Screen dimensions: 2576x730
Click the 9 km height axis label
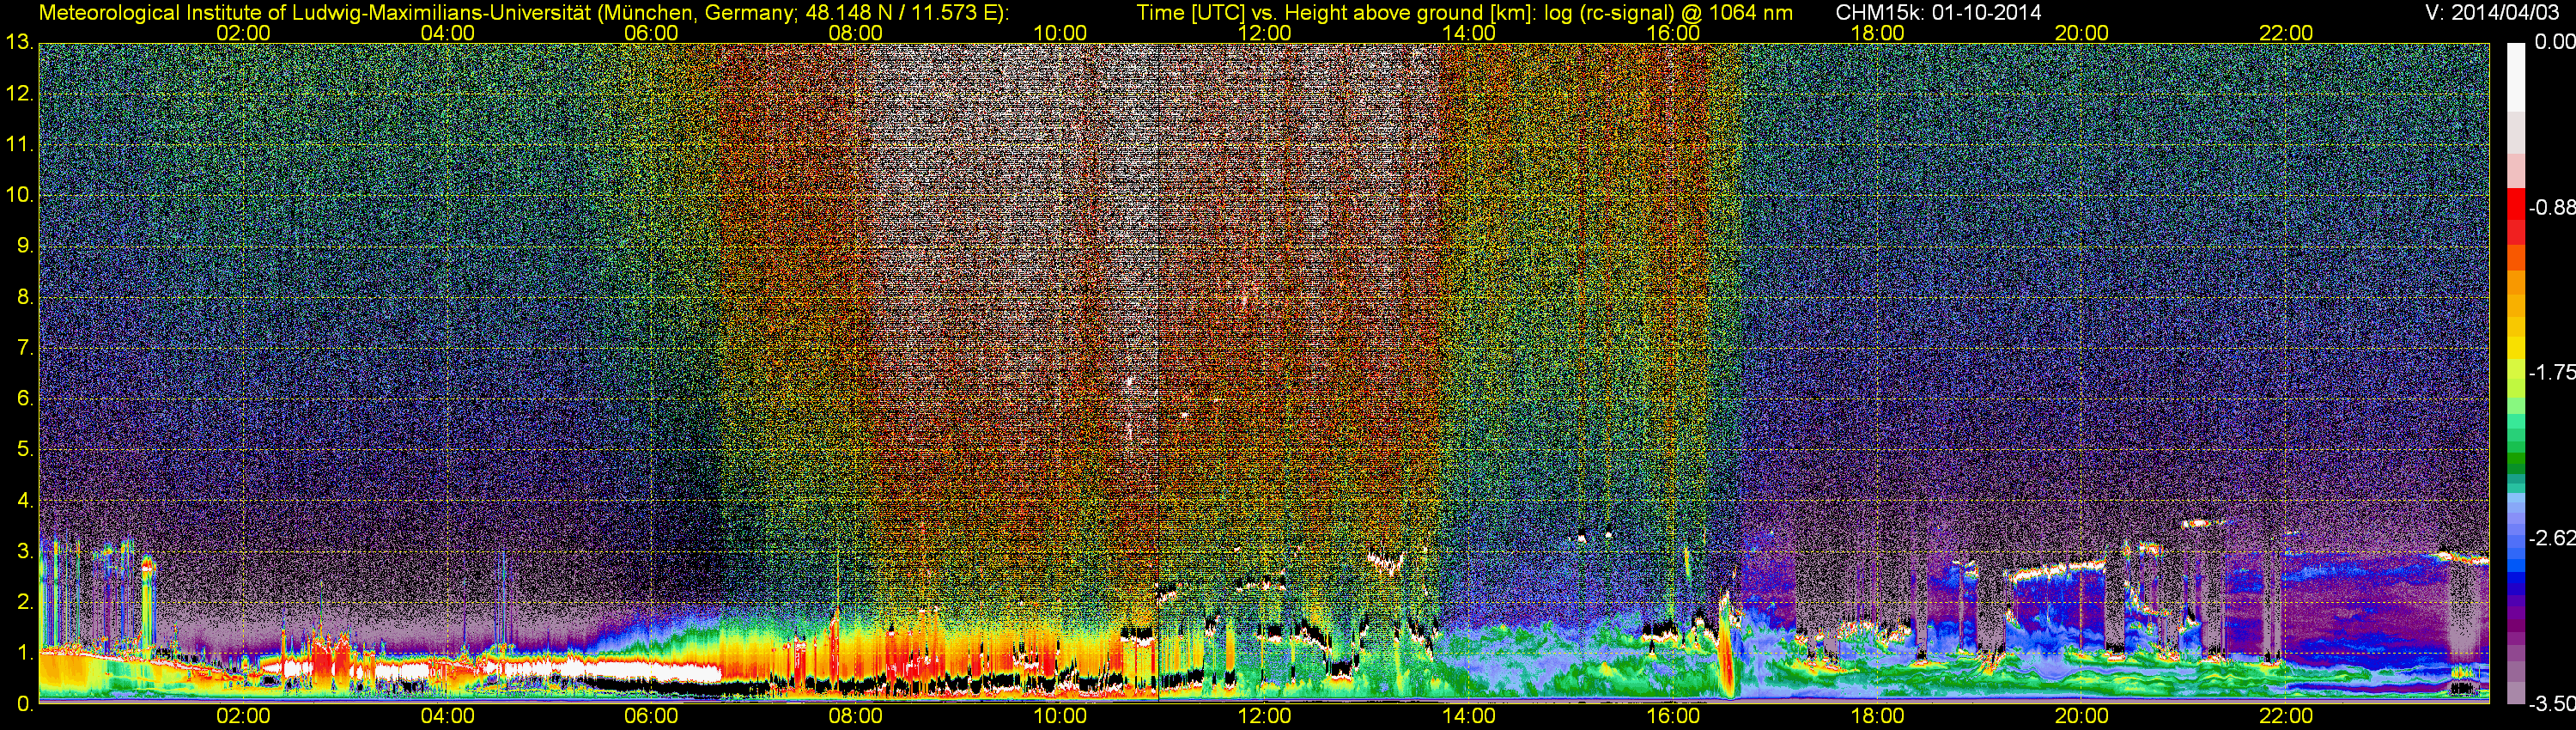tap(24, 246)
